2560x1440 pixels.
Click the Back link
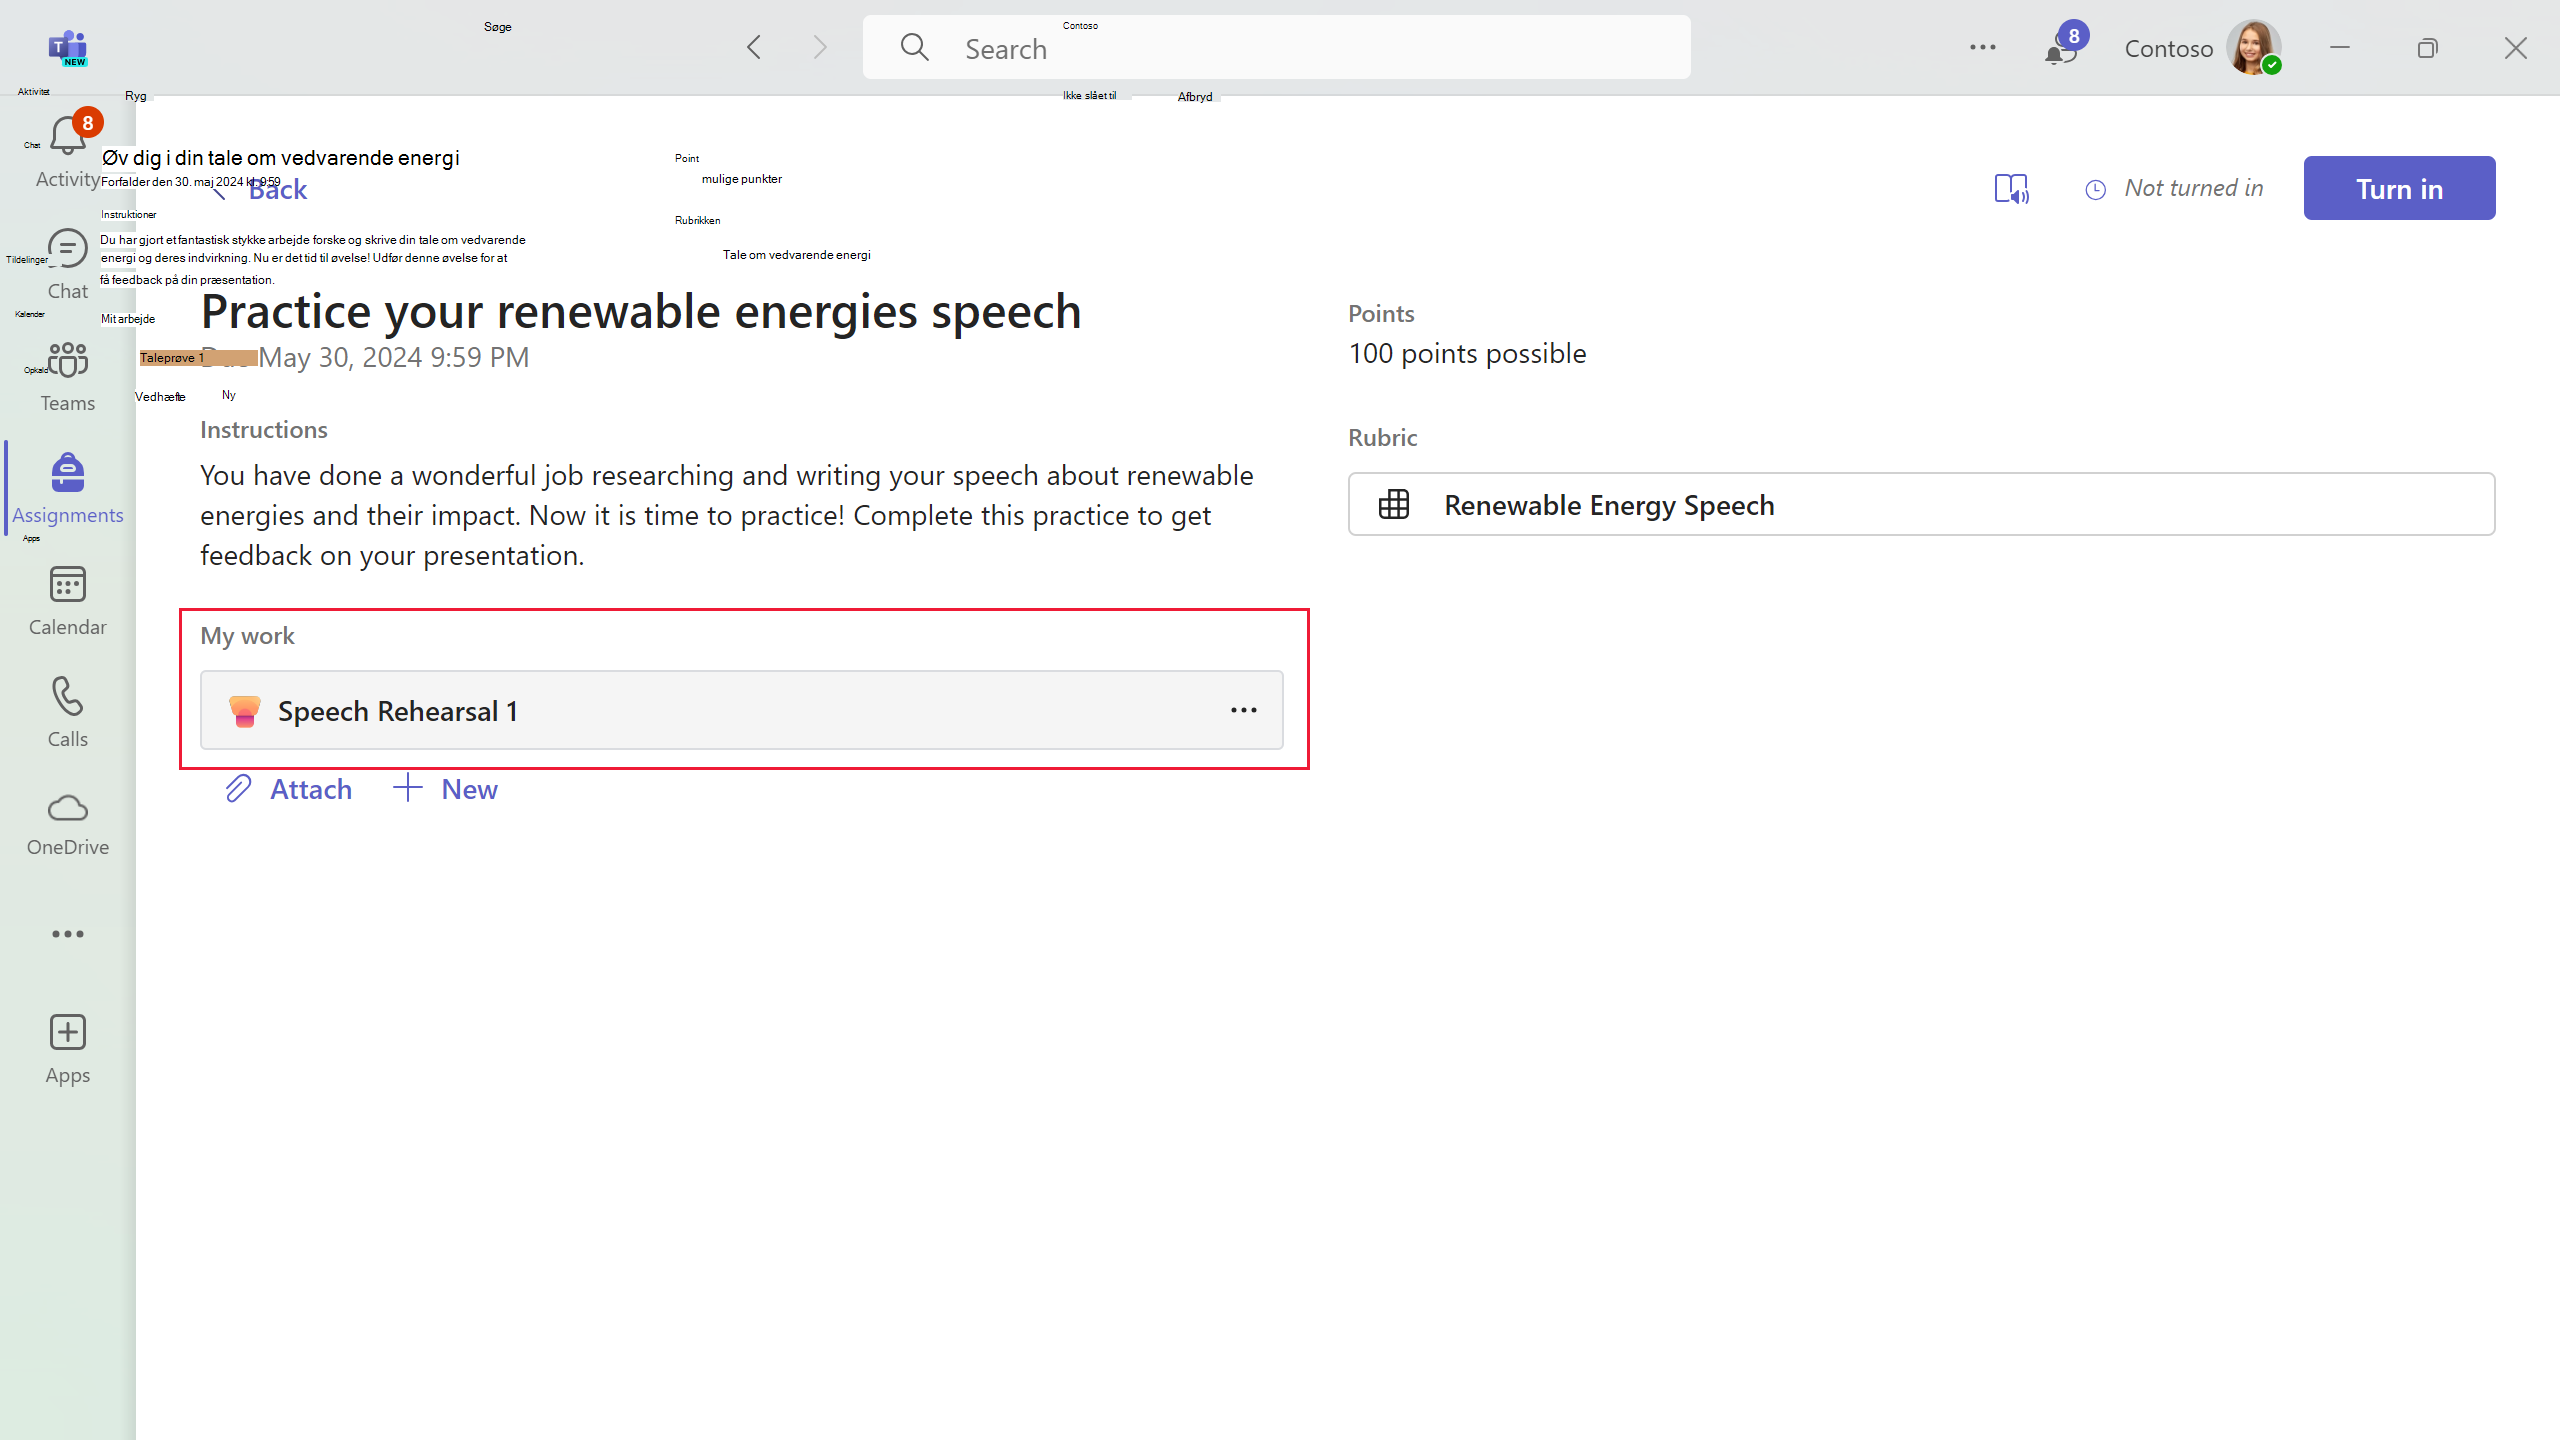point(277,190)
